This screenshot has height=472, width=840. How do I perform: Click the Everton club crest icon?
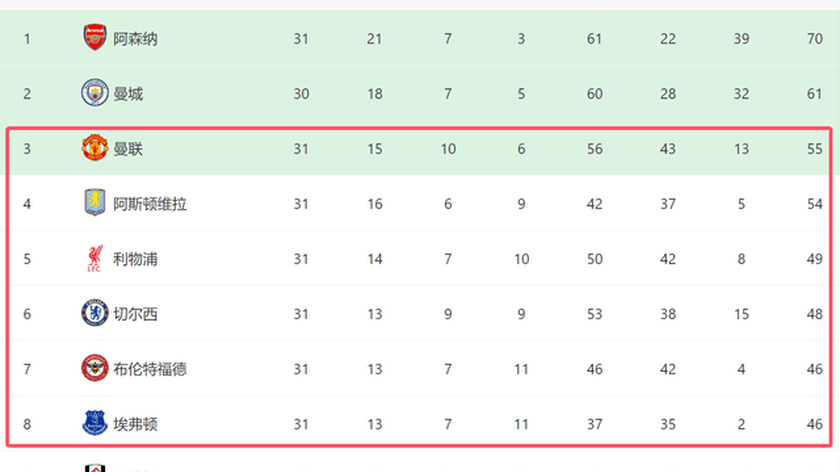click(93, 424)
